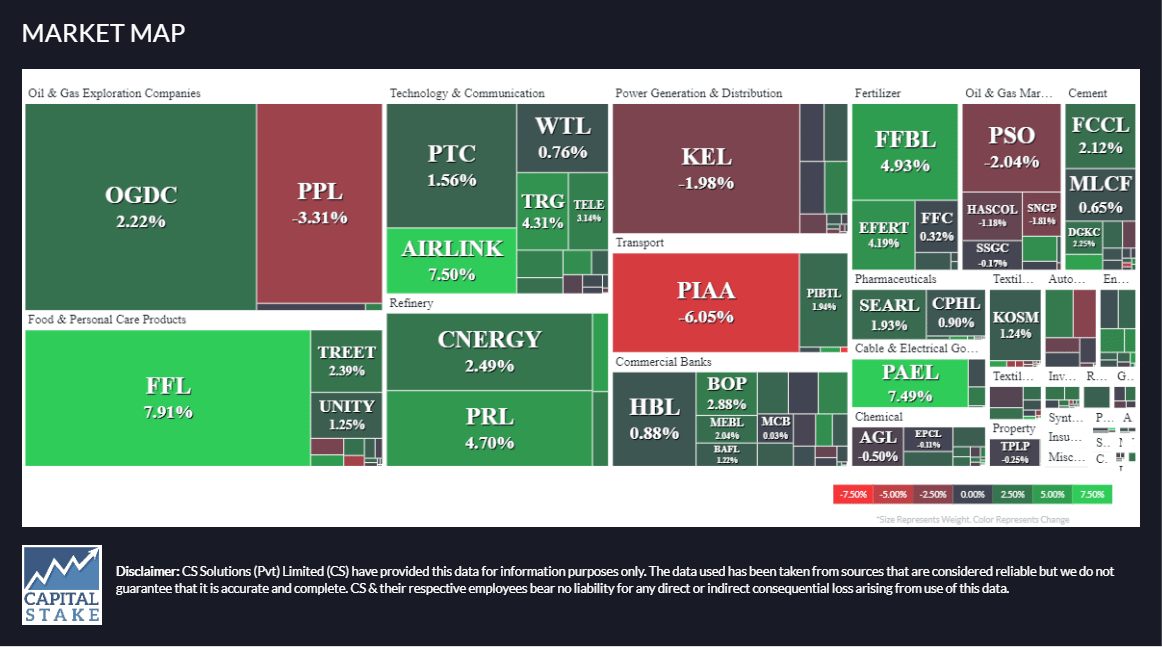This screenshot has height=647, width=1162.
Task: Click the Capital Stake logo
Action: pos(62,585)
